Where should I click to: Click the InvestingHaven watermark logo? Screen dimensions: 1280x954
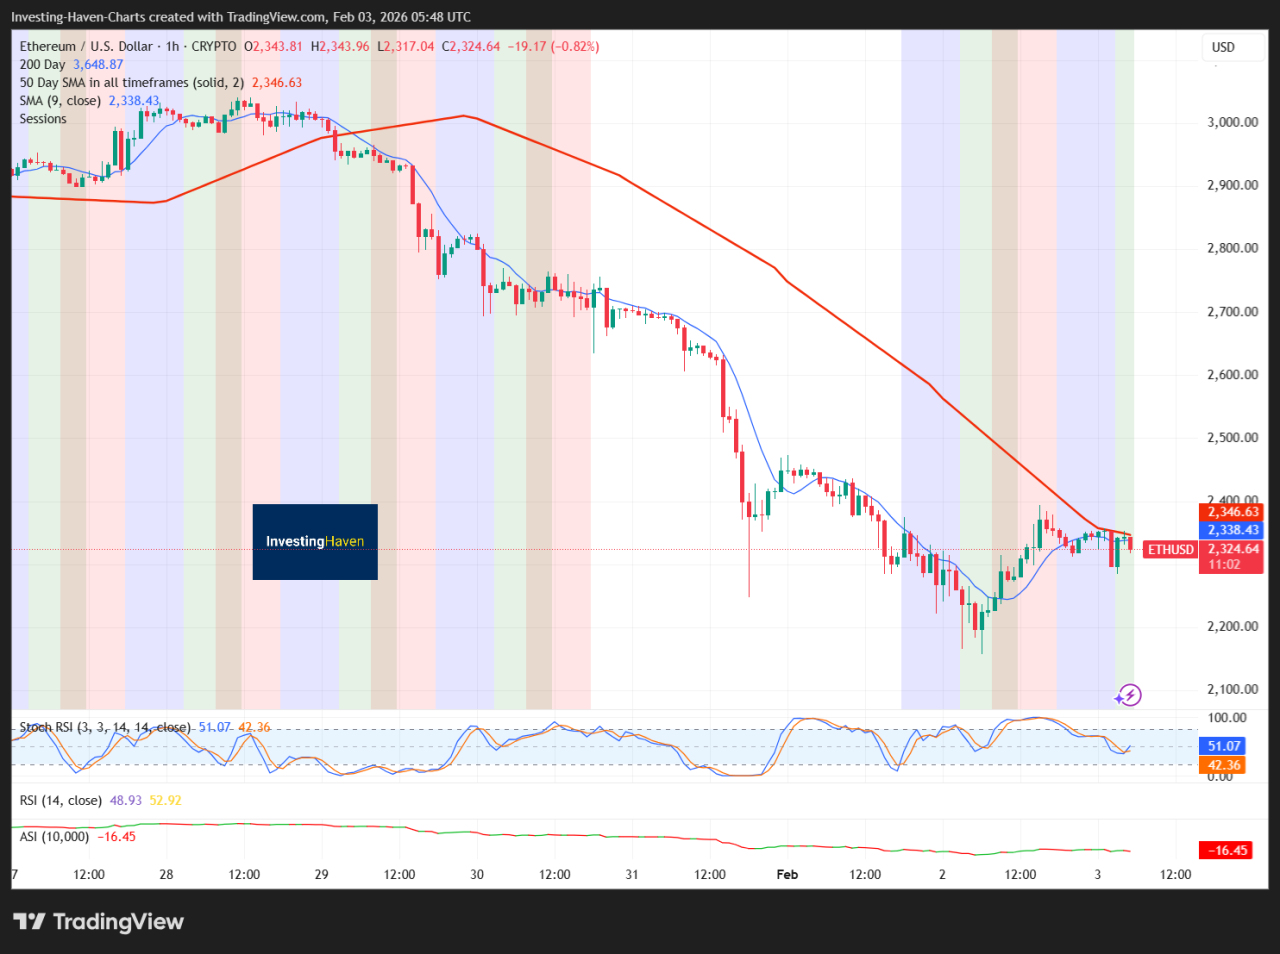click(315, 542)
